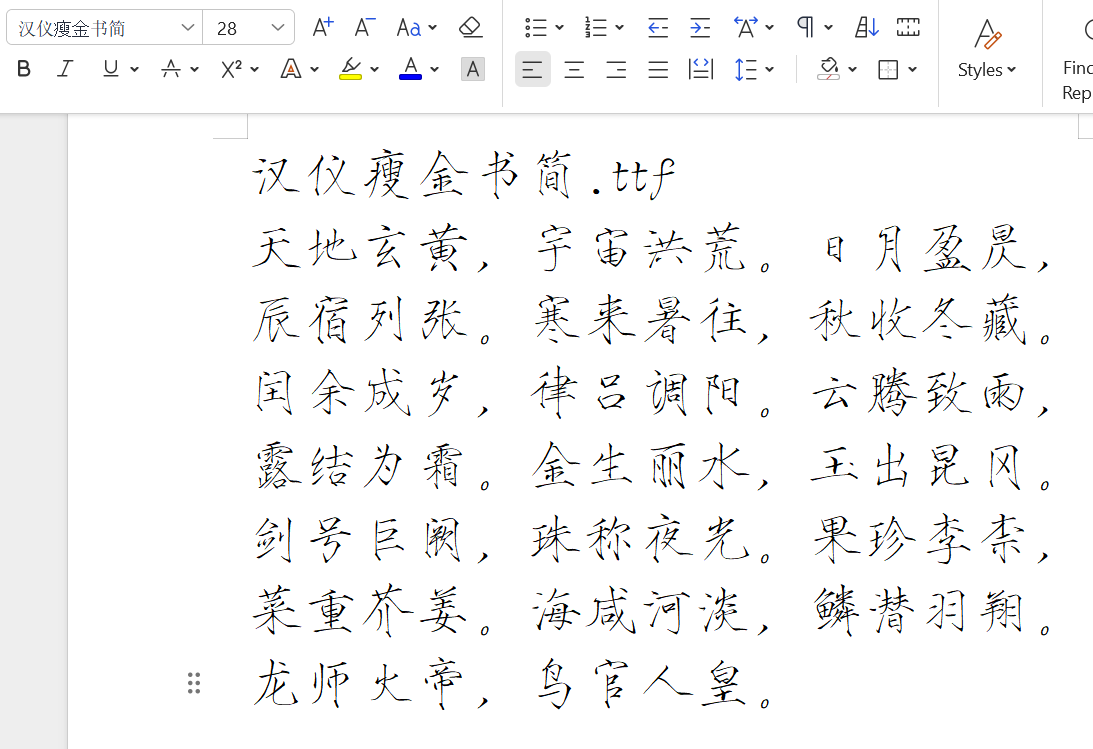Toggle bold formatting with the B icon
This screenshot has height=749, width=1093.
23,68
